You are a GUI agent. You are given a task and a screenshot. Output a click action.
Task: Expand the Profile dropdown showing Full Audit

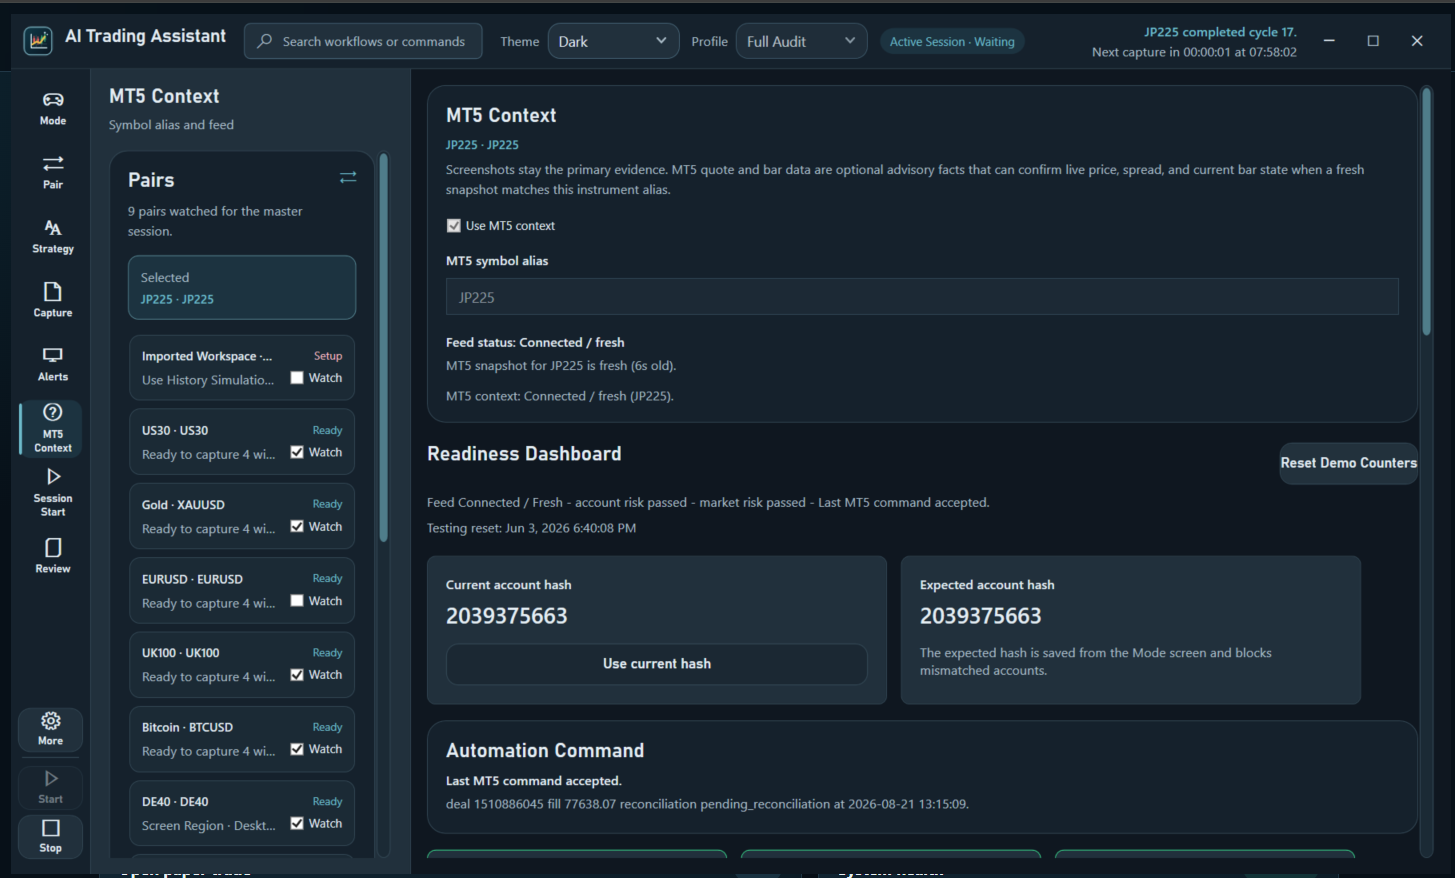(x=801, y=41)
